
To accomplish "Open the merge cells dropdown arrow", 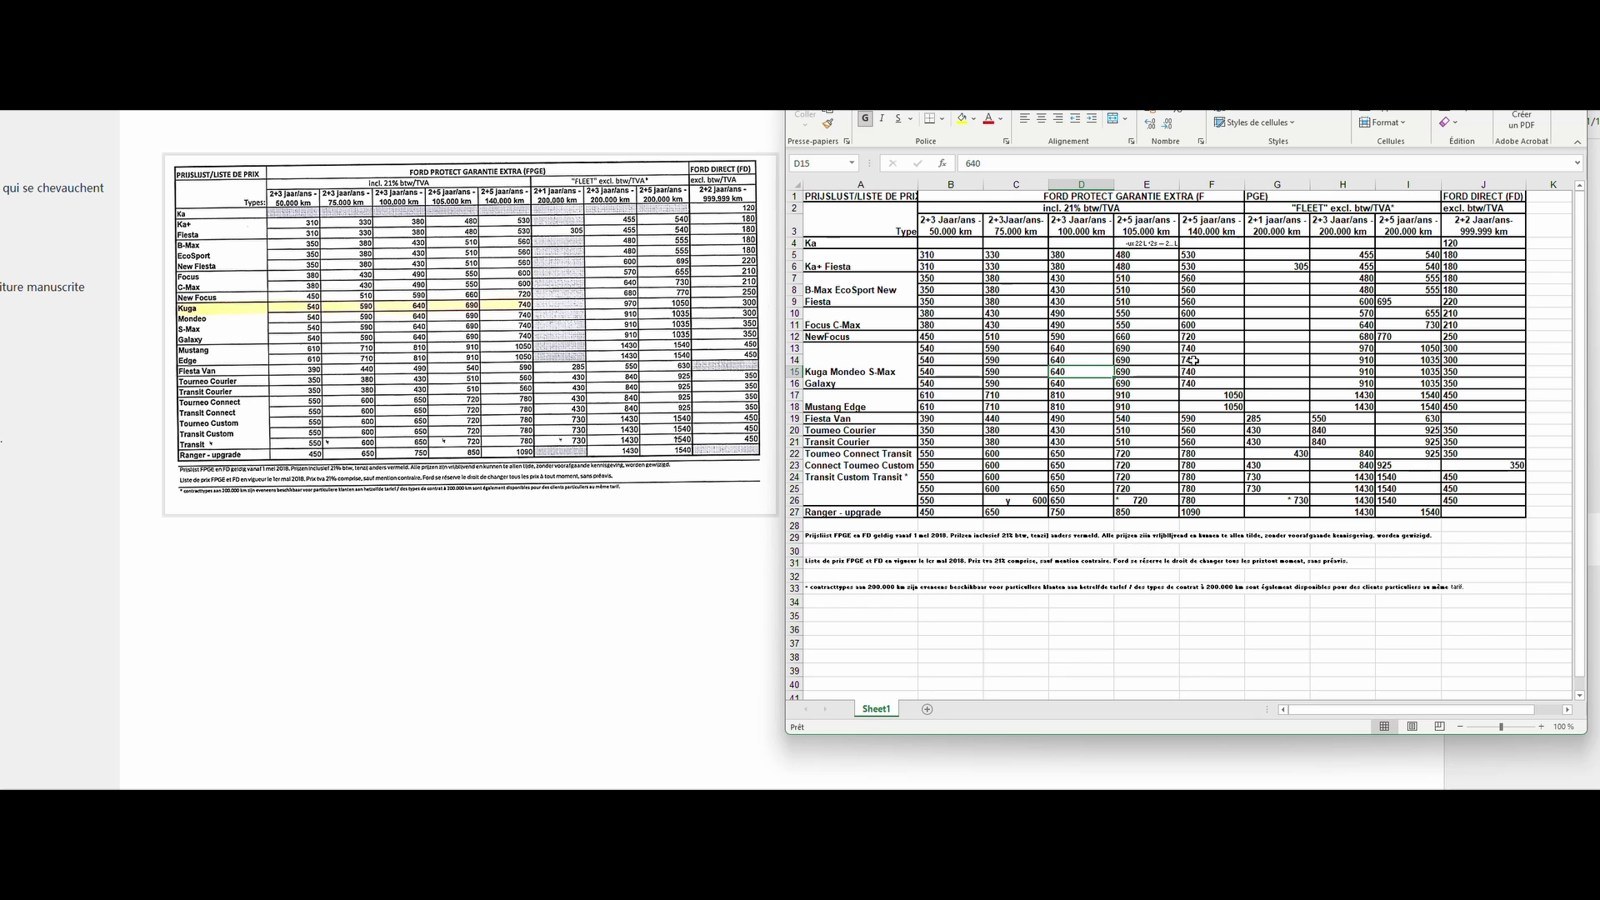I will pyautogui.click(x=1125, y=119).
